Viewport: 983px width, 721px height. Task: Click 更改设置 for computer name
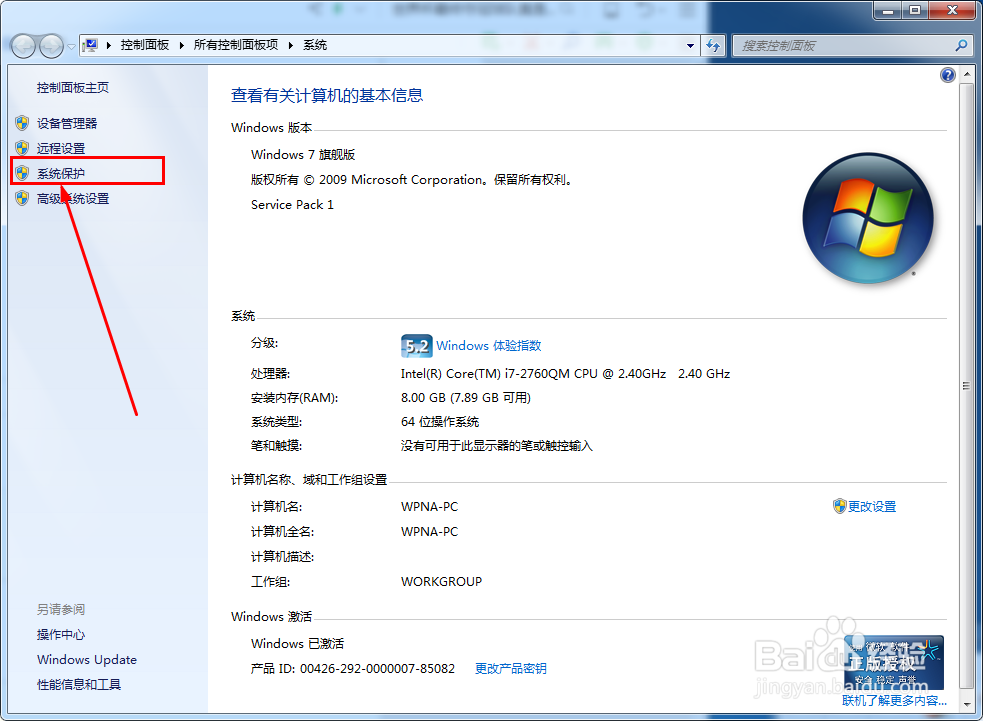point(872,507)
